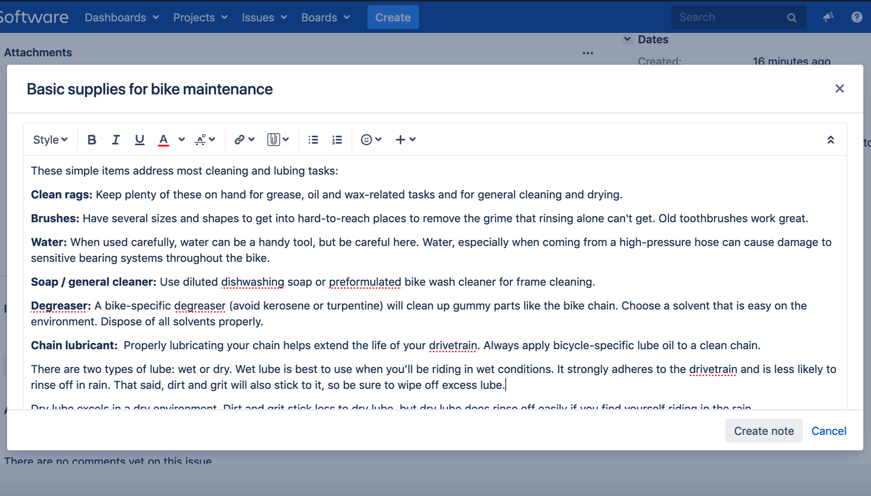Click the underlined word 'dishwashing'
The height and width of the screenshot is (496, 871).
[253, 282]
